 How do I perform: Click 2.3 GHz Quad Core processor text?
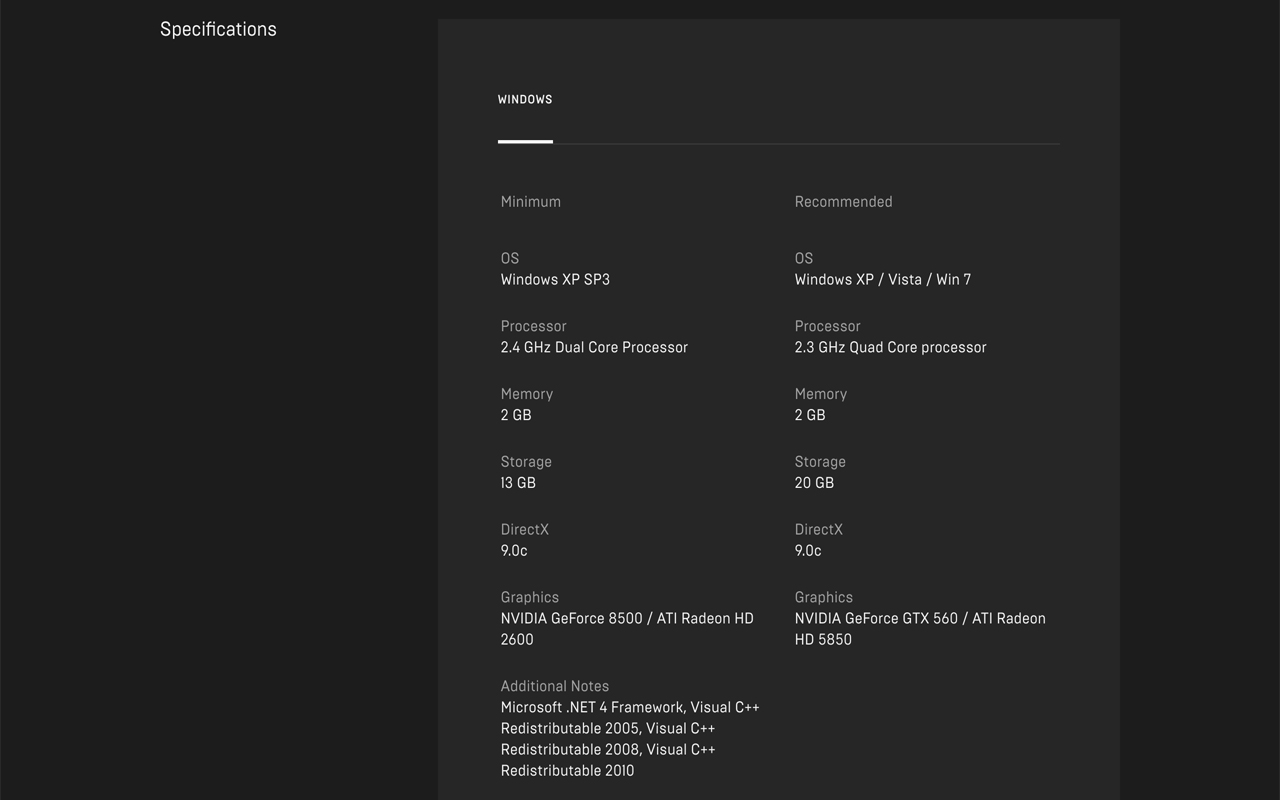[890, 348]
